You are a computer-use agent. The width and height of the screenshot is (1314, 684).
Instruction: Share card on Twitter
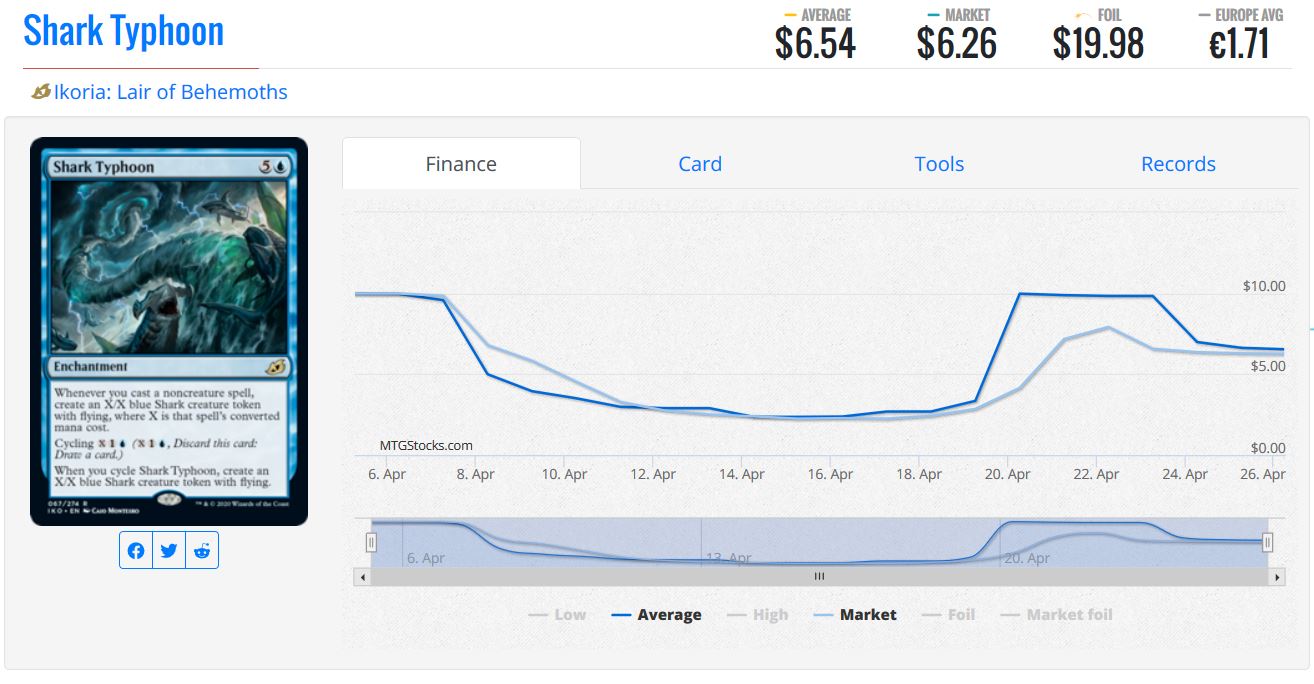point(169,551)
